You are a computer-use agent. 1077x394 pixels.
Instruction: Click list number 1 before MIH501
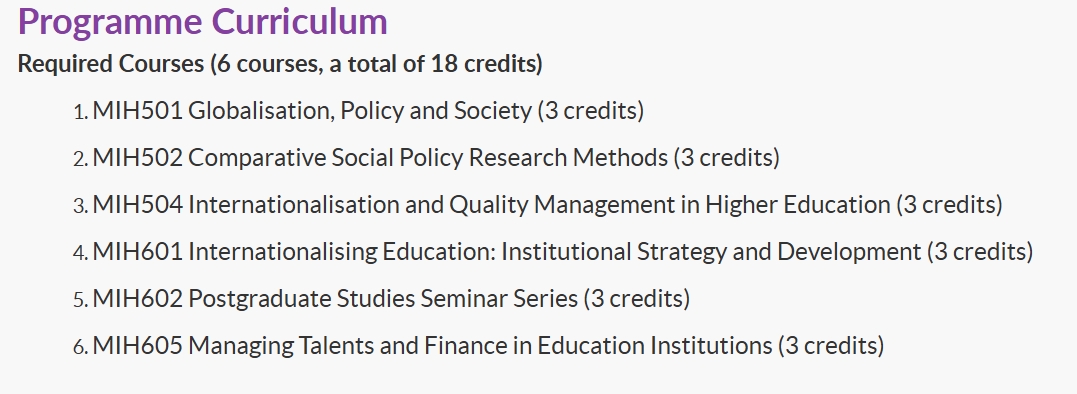[80, 112]
